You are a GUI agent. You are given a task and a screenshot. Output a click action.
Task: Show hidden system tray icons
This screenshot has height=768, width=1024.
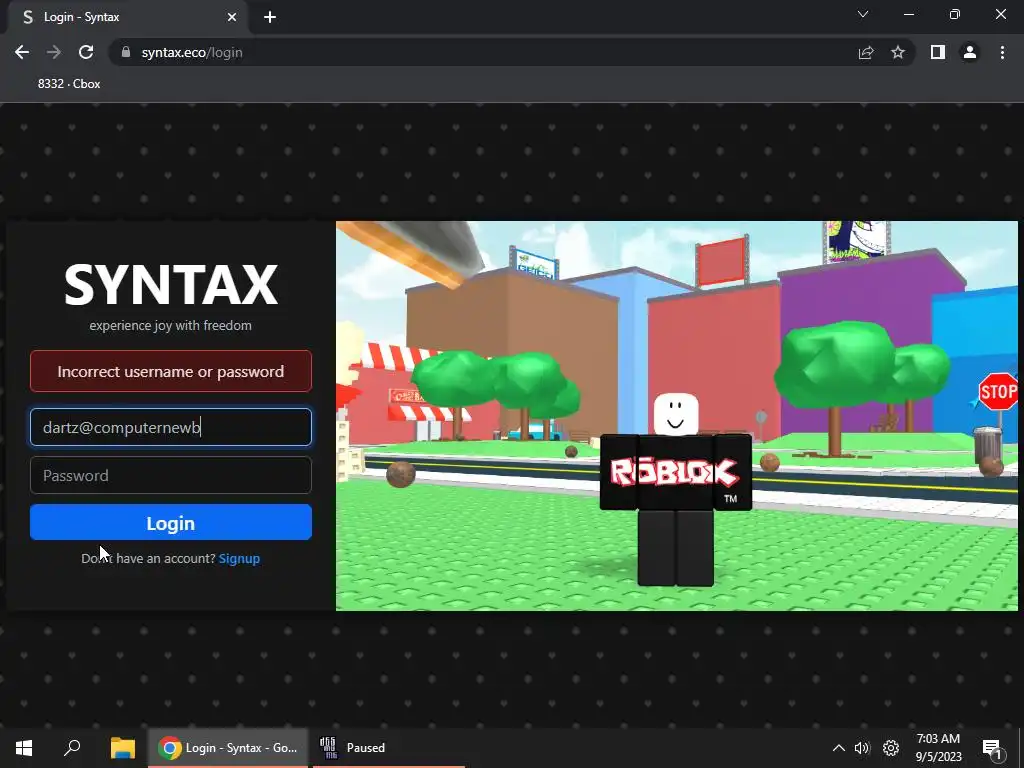coord(839,748)
